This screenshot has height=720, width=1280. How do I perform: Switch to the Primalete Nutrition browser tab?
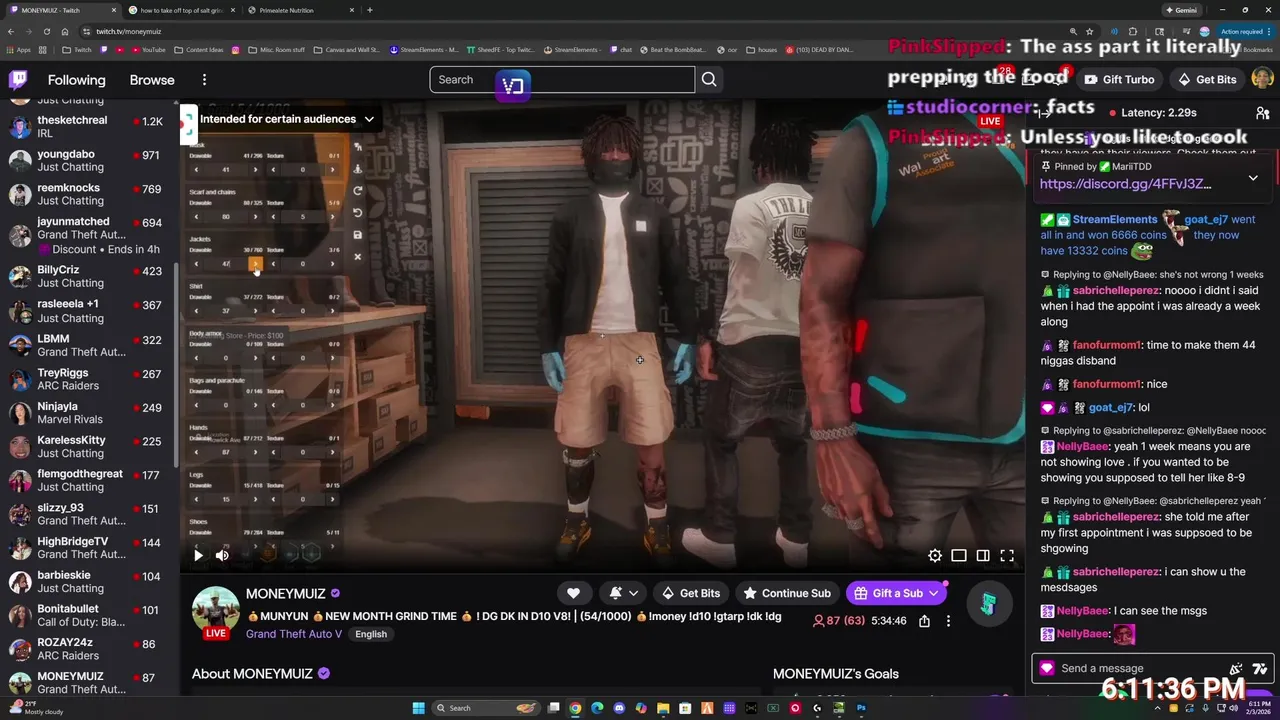coord(299,10)
